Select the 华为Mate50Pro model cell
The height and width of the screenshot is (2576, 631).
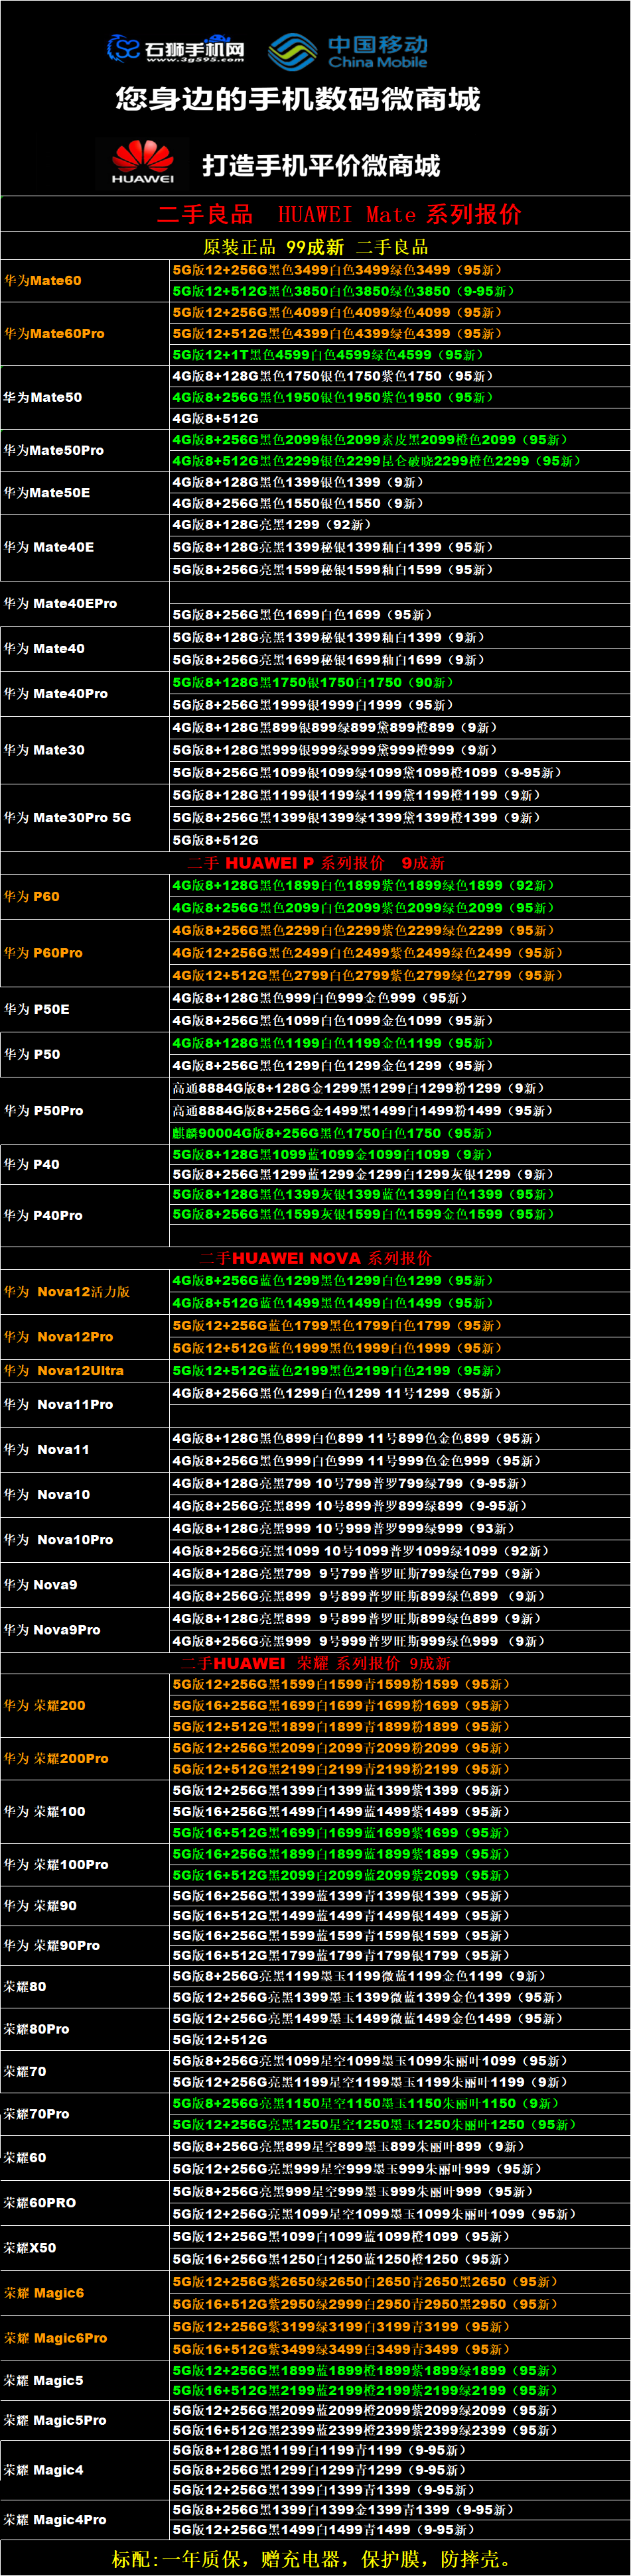click(x=85, y=450)
